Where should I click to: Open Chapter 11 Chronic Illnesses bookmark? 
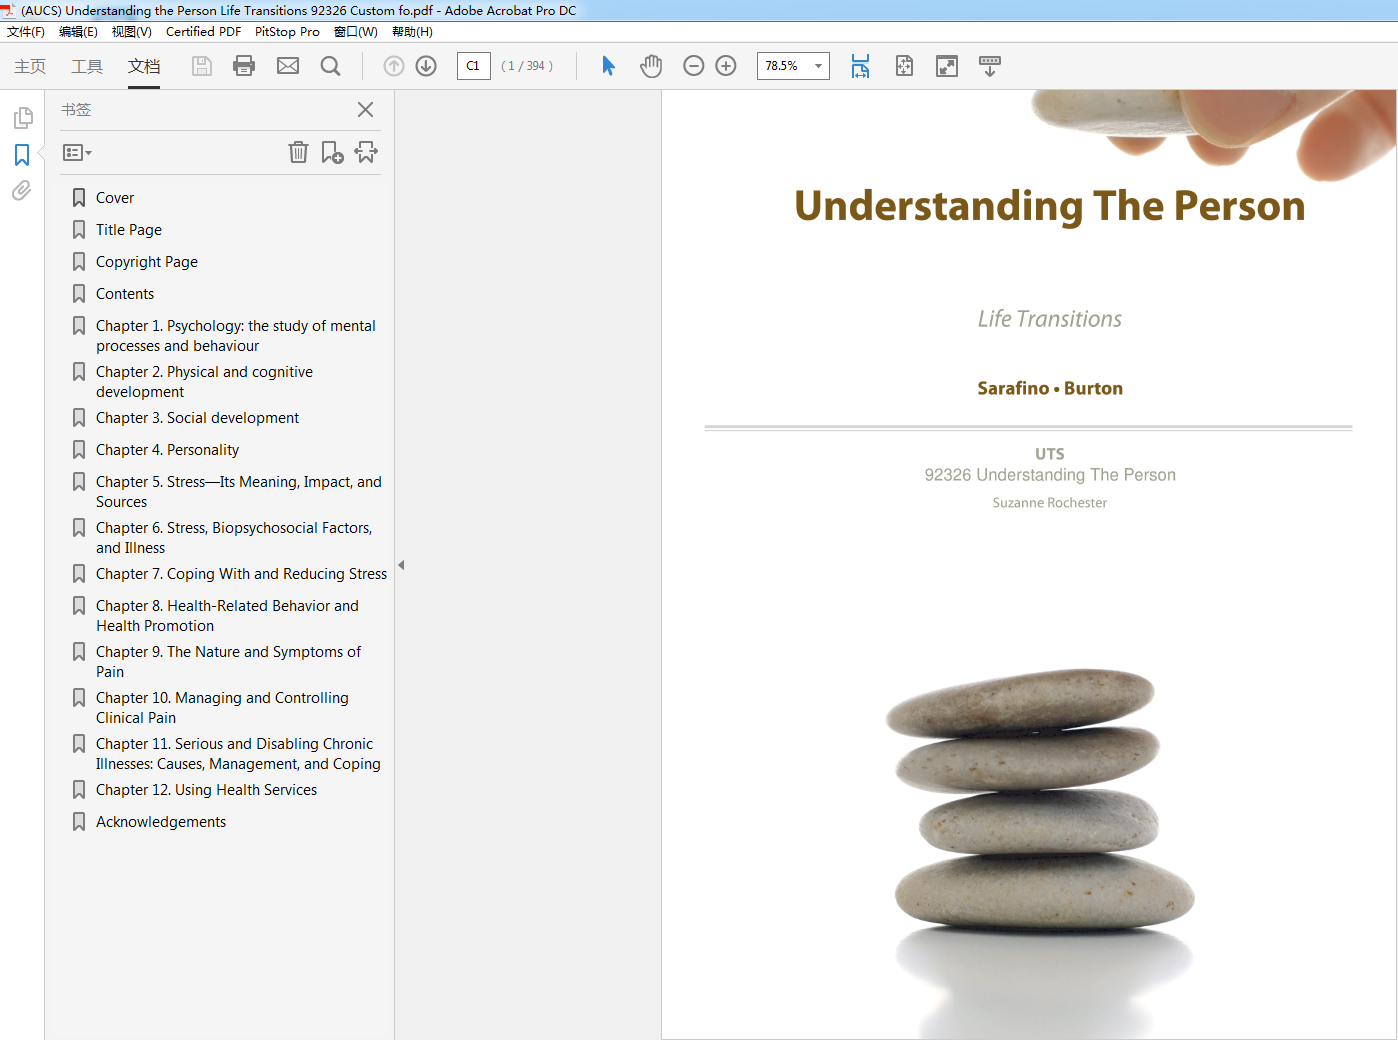(238, 754)
